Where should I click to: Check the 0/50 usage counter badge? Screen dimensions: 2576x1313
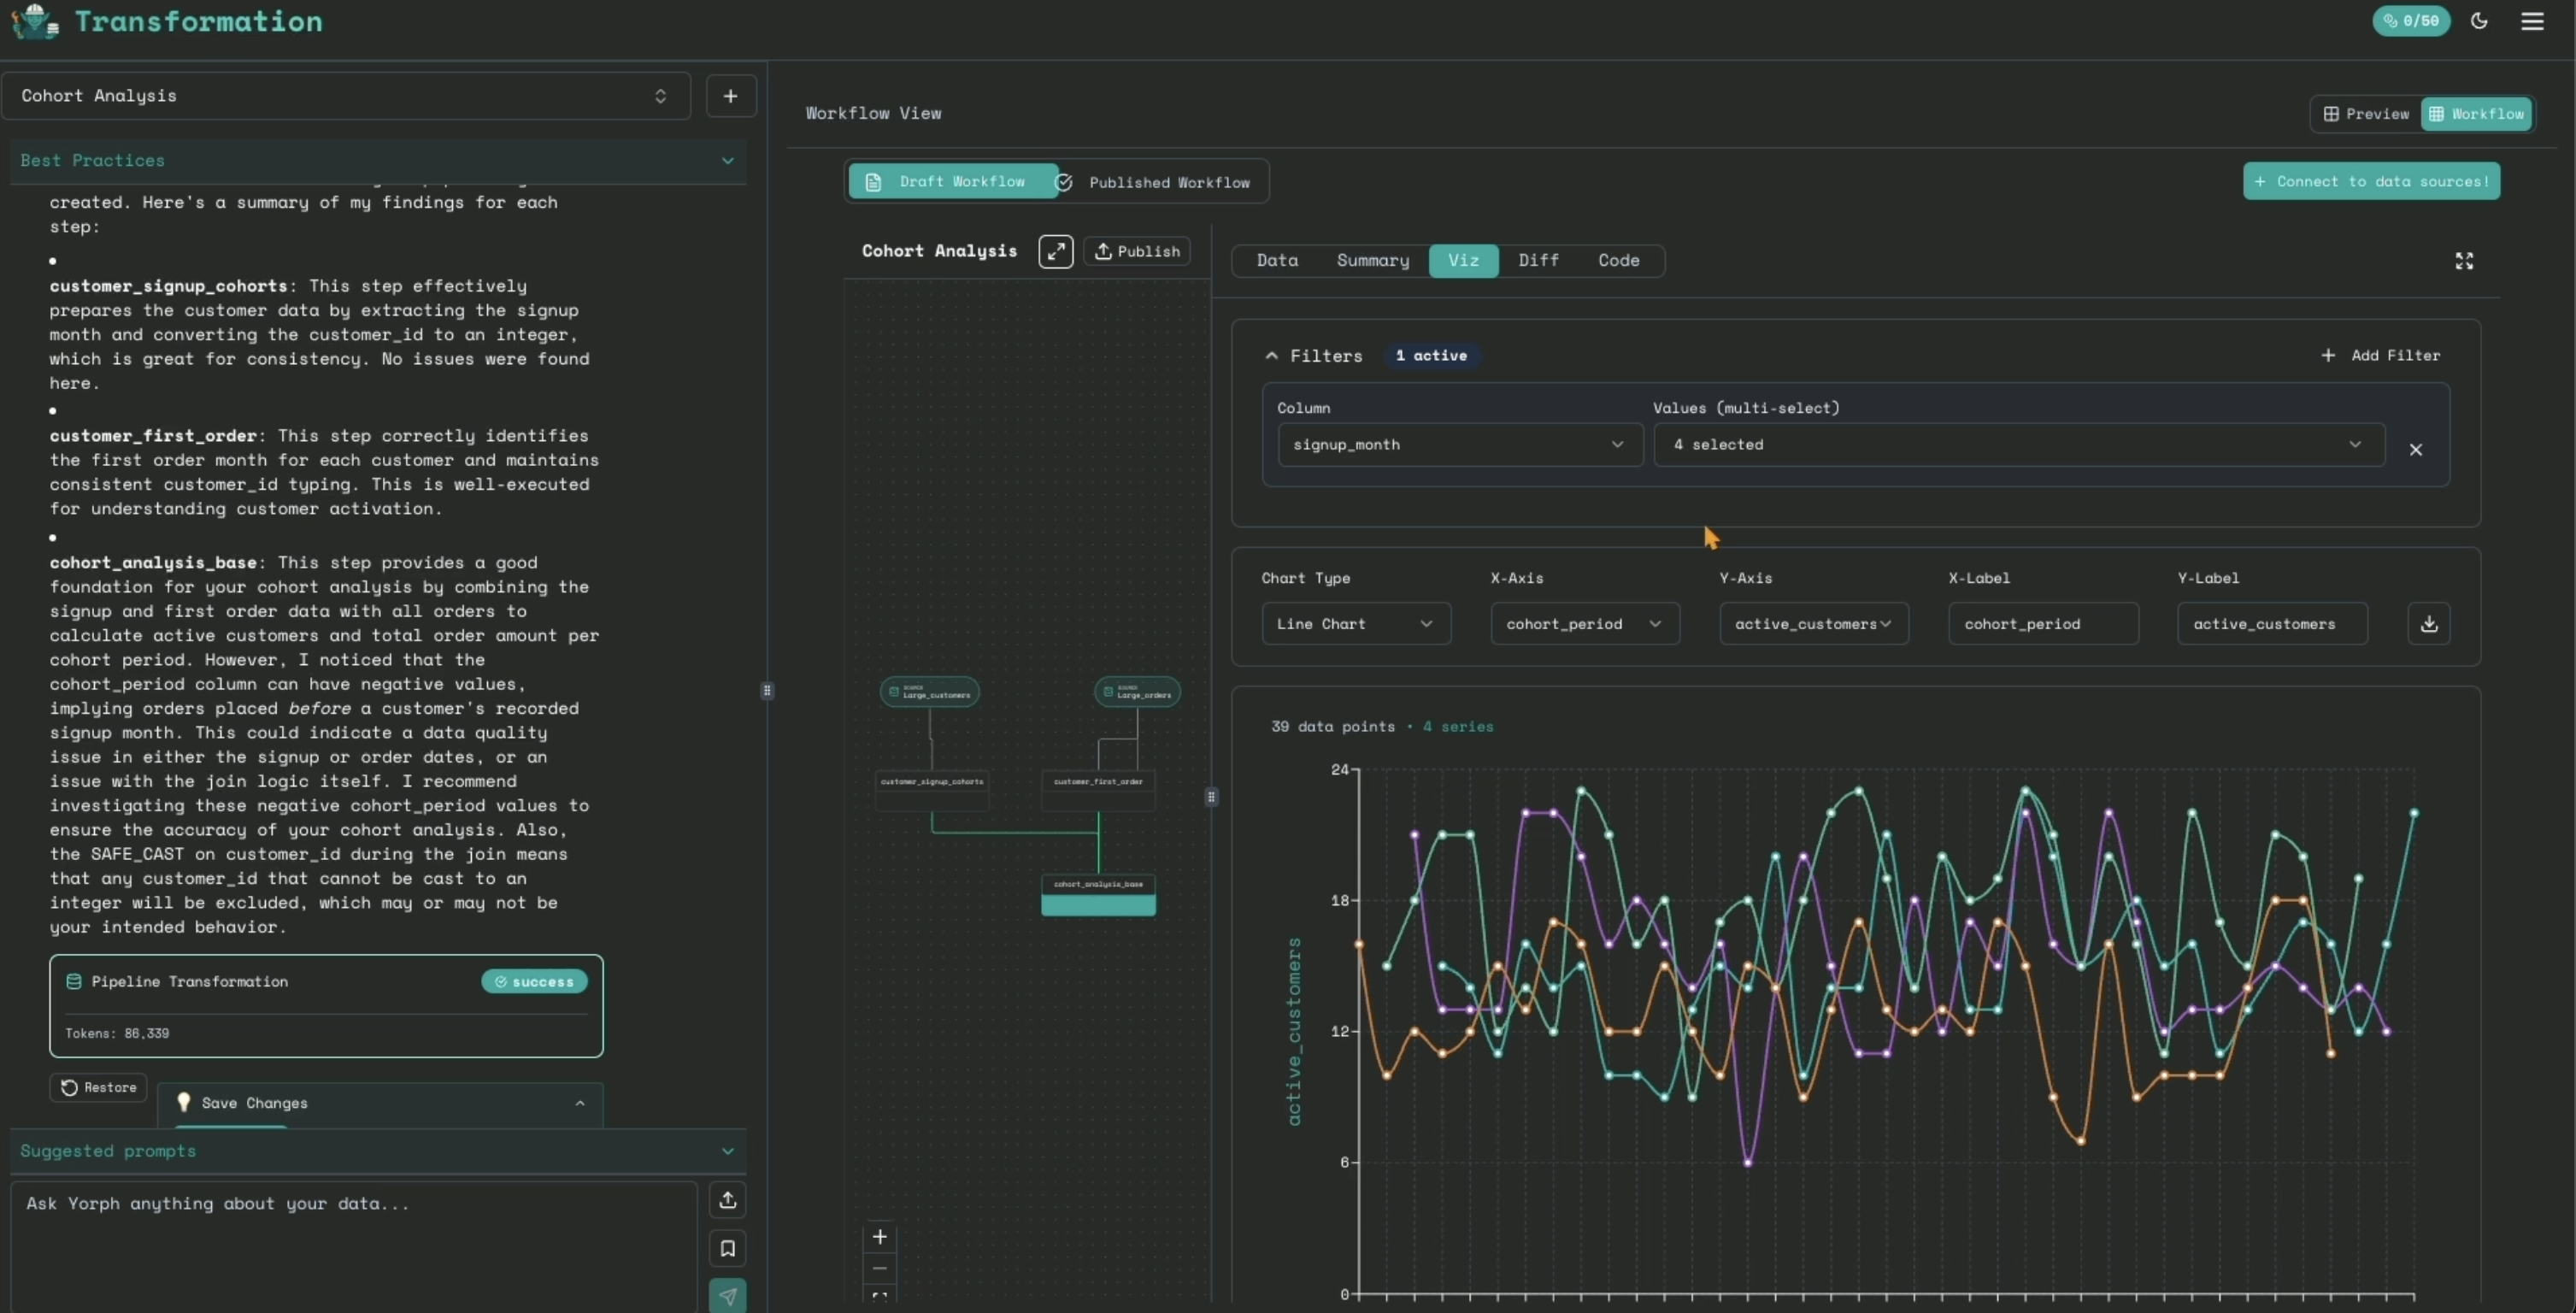(2412, 21)
